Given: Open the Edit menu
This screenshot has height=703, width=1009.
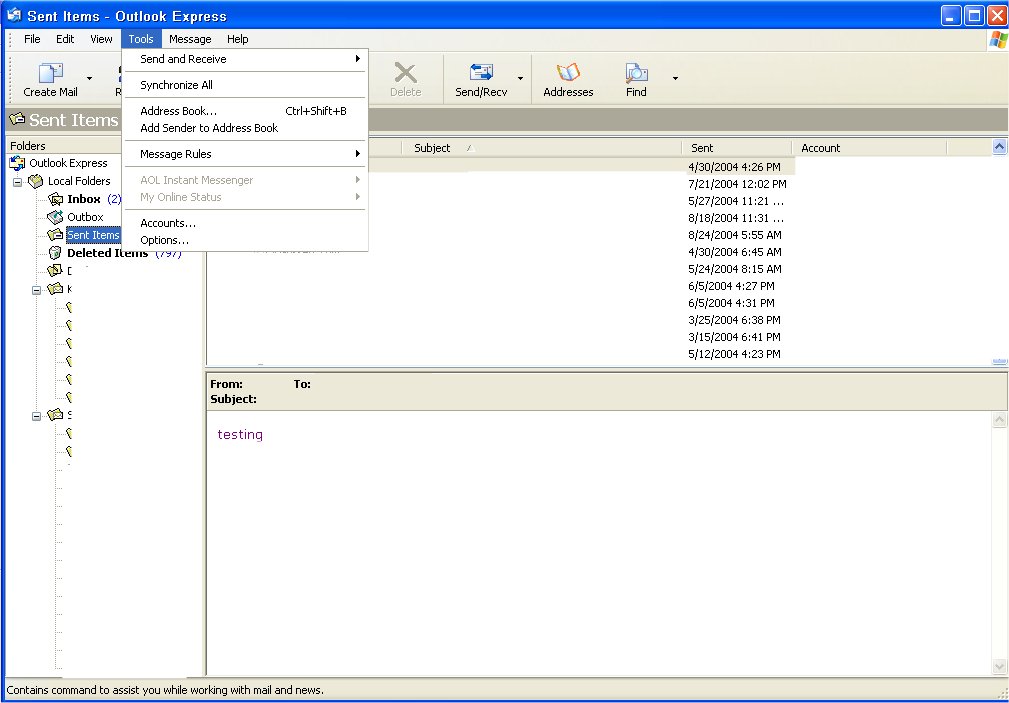Looking at the screenshot, I should pos(65,39).
